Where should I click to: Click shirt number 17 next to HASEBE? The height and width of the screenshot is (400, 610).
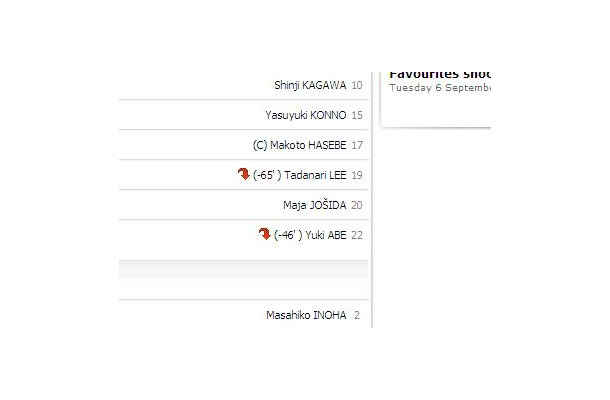click(357, 145)
